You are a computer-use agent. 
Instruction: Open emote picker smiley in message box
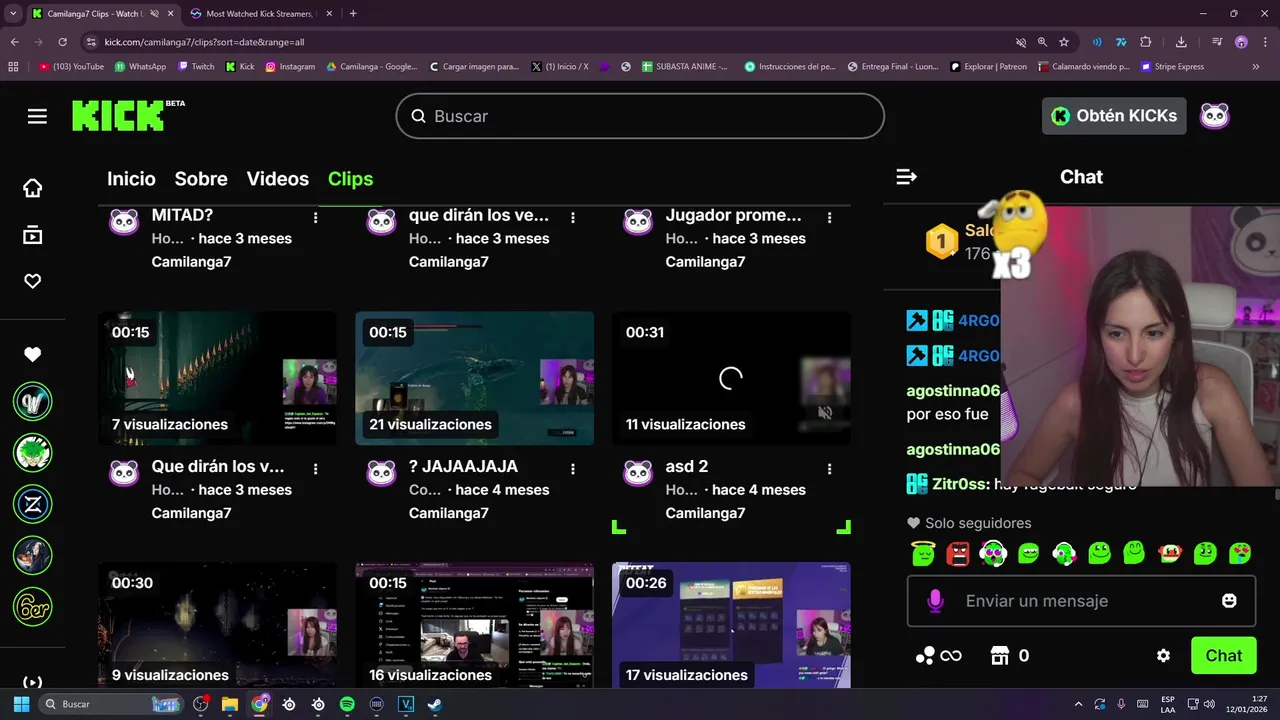point(1229,601)
